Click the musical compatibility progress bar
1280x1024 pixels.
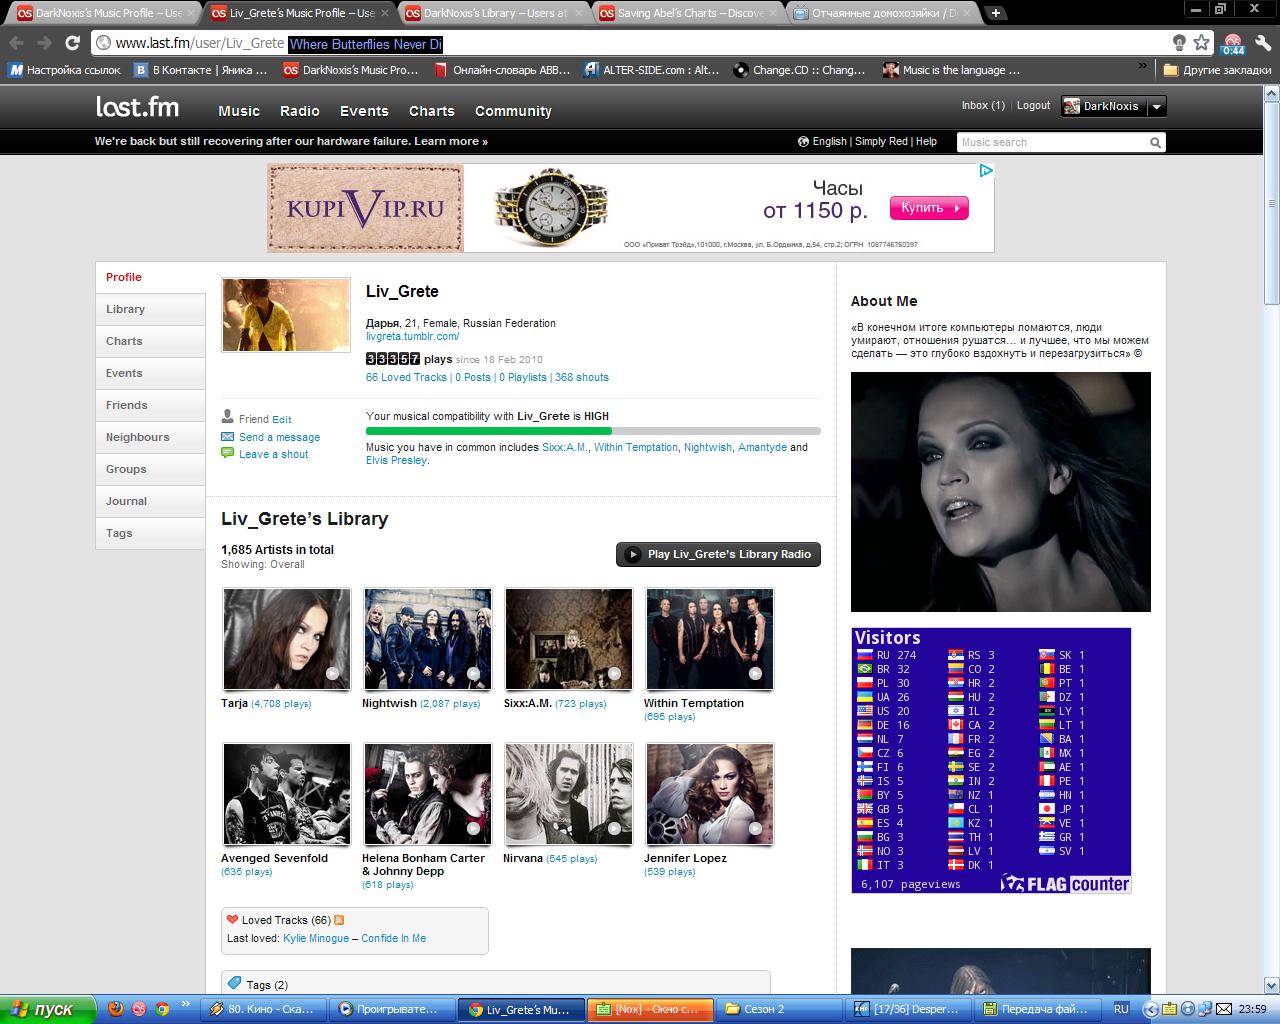[x=593, y=431]
